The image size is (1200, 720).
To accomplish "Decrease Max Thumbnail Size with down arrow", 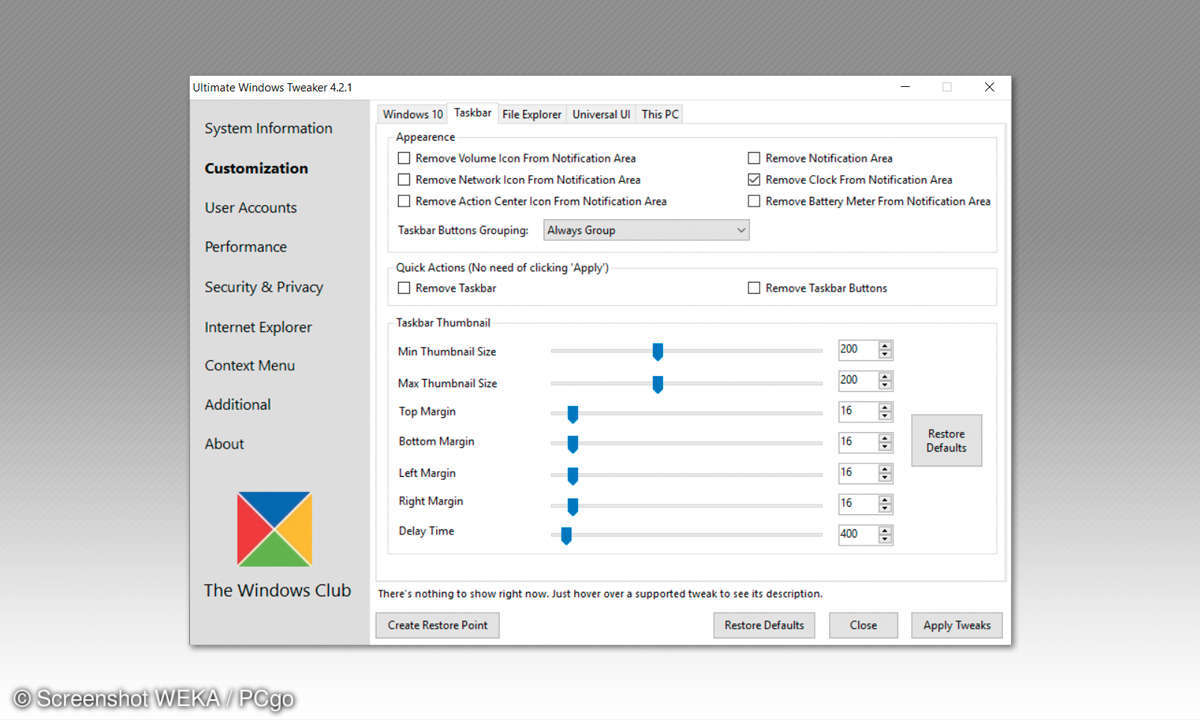I will click(885, 385).
